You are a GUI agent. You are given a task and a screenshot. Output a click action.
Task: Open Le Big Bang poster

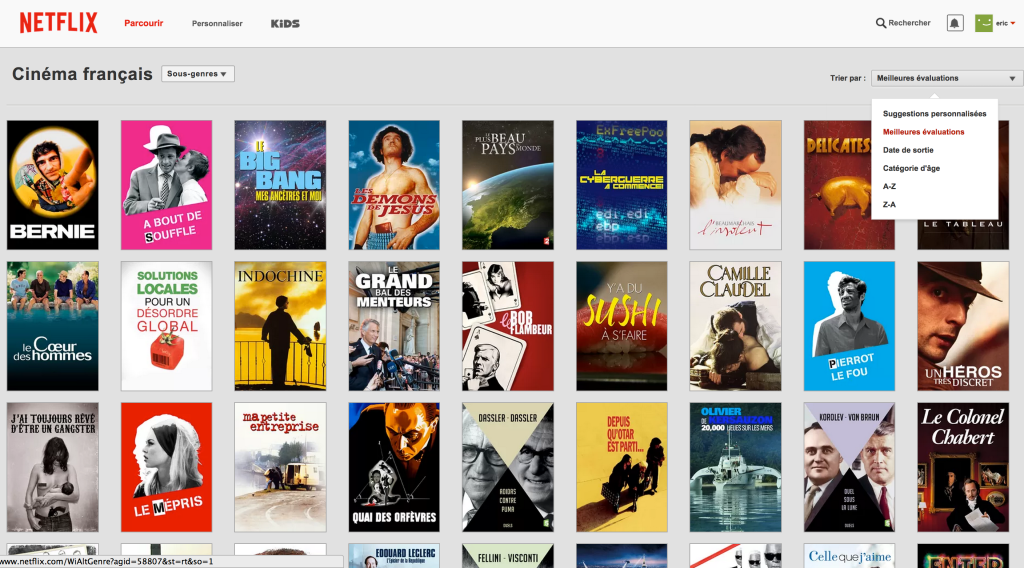[x=280, y=185]
